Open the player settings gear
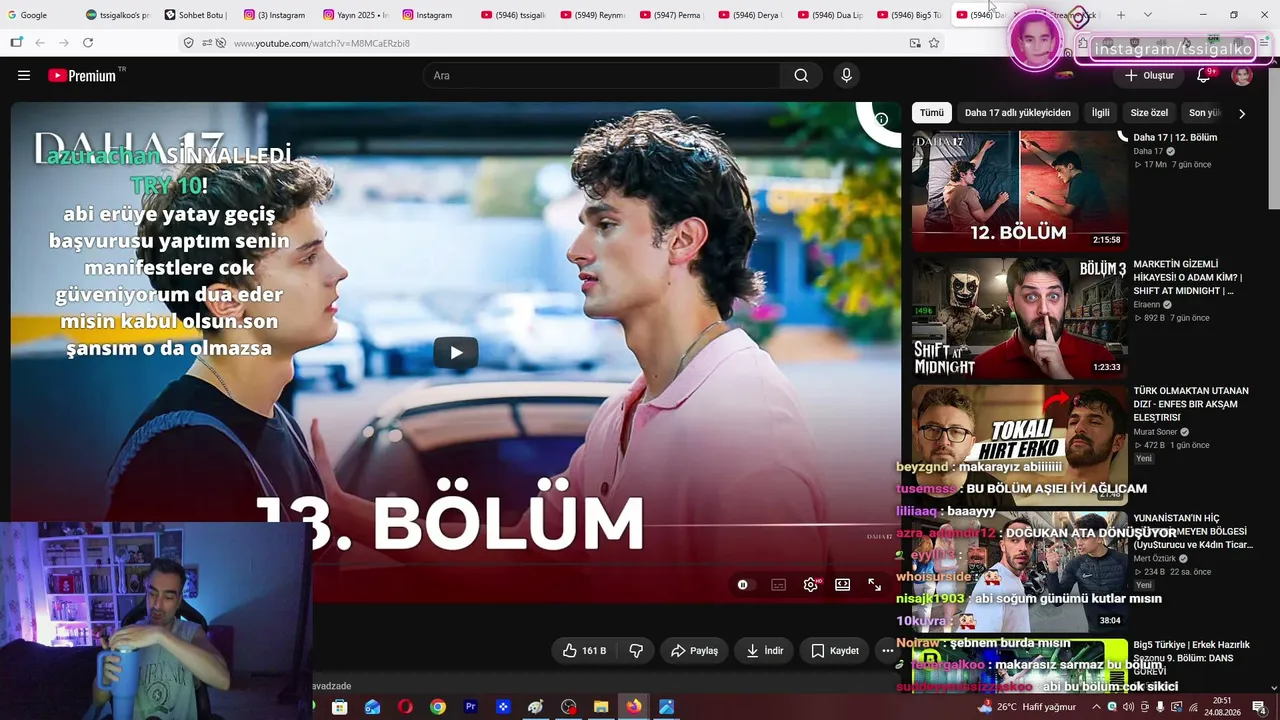The image size is (1280, 720). [811, 585]
